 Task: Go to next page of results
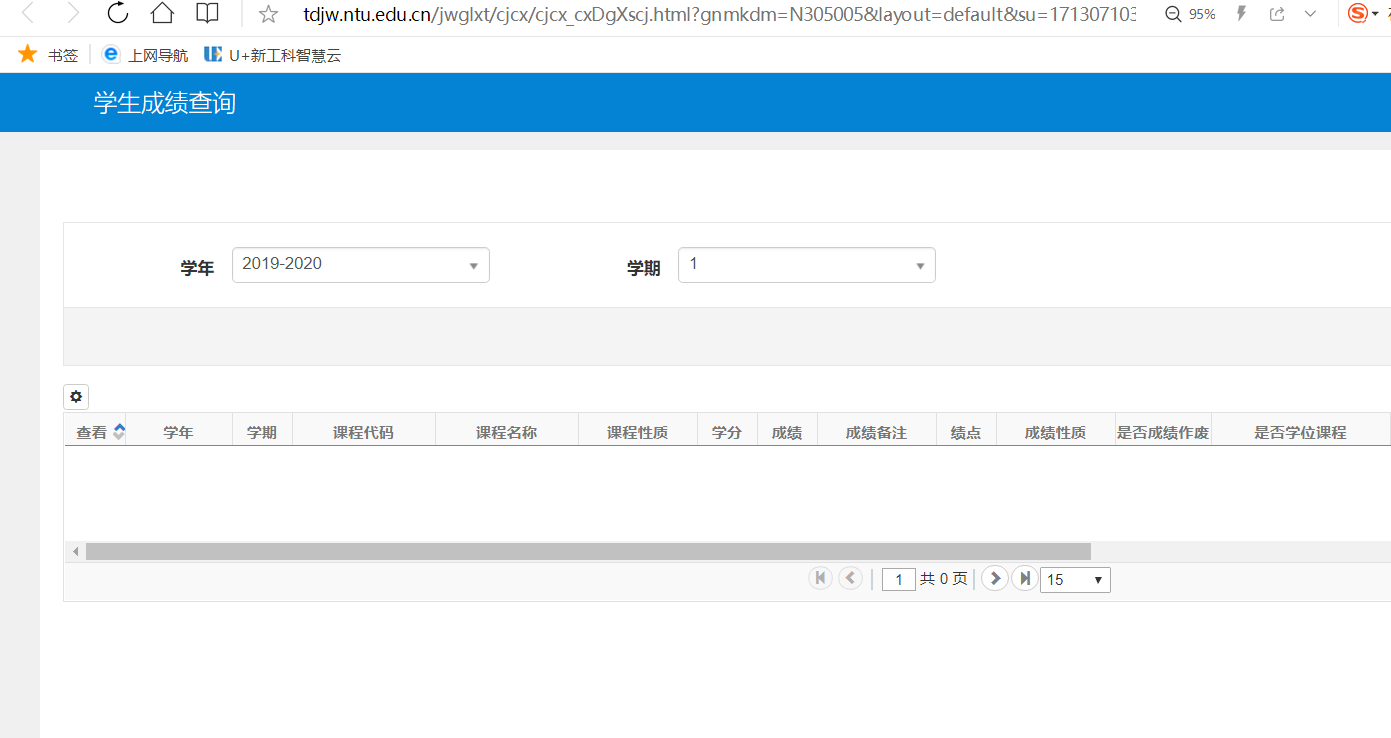[994, 578]
